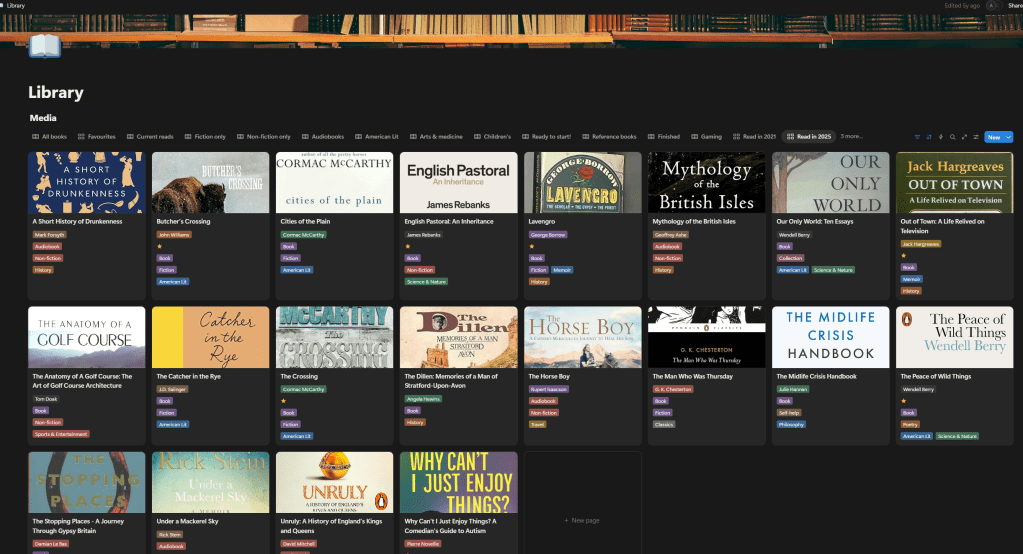Switch to the Favourites view tab
Viewport: 1023px width, 554px height.
(96, 136)
